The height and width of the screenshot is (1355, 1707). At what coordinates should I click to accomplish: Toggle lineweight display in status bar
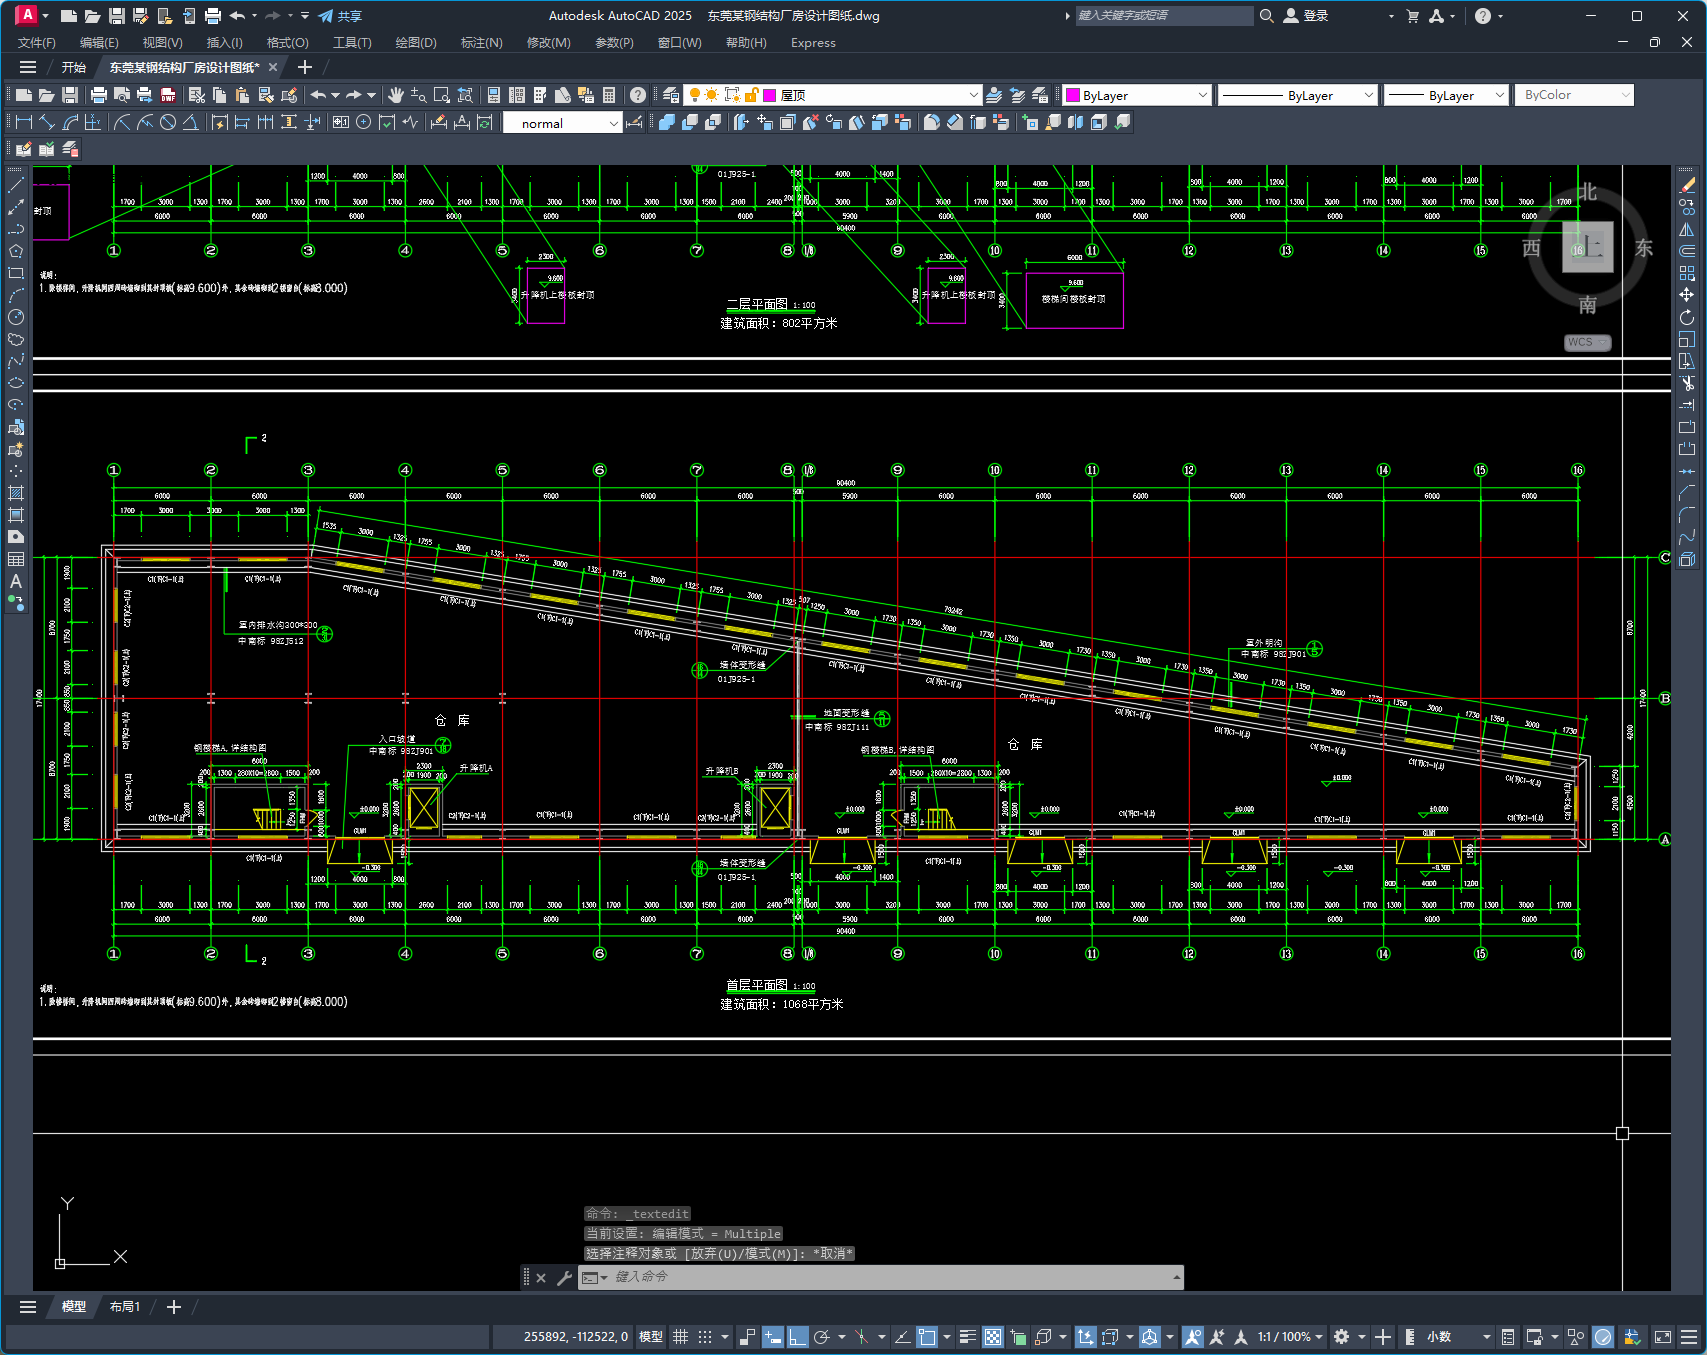967,1337
